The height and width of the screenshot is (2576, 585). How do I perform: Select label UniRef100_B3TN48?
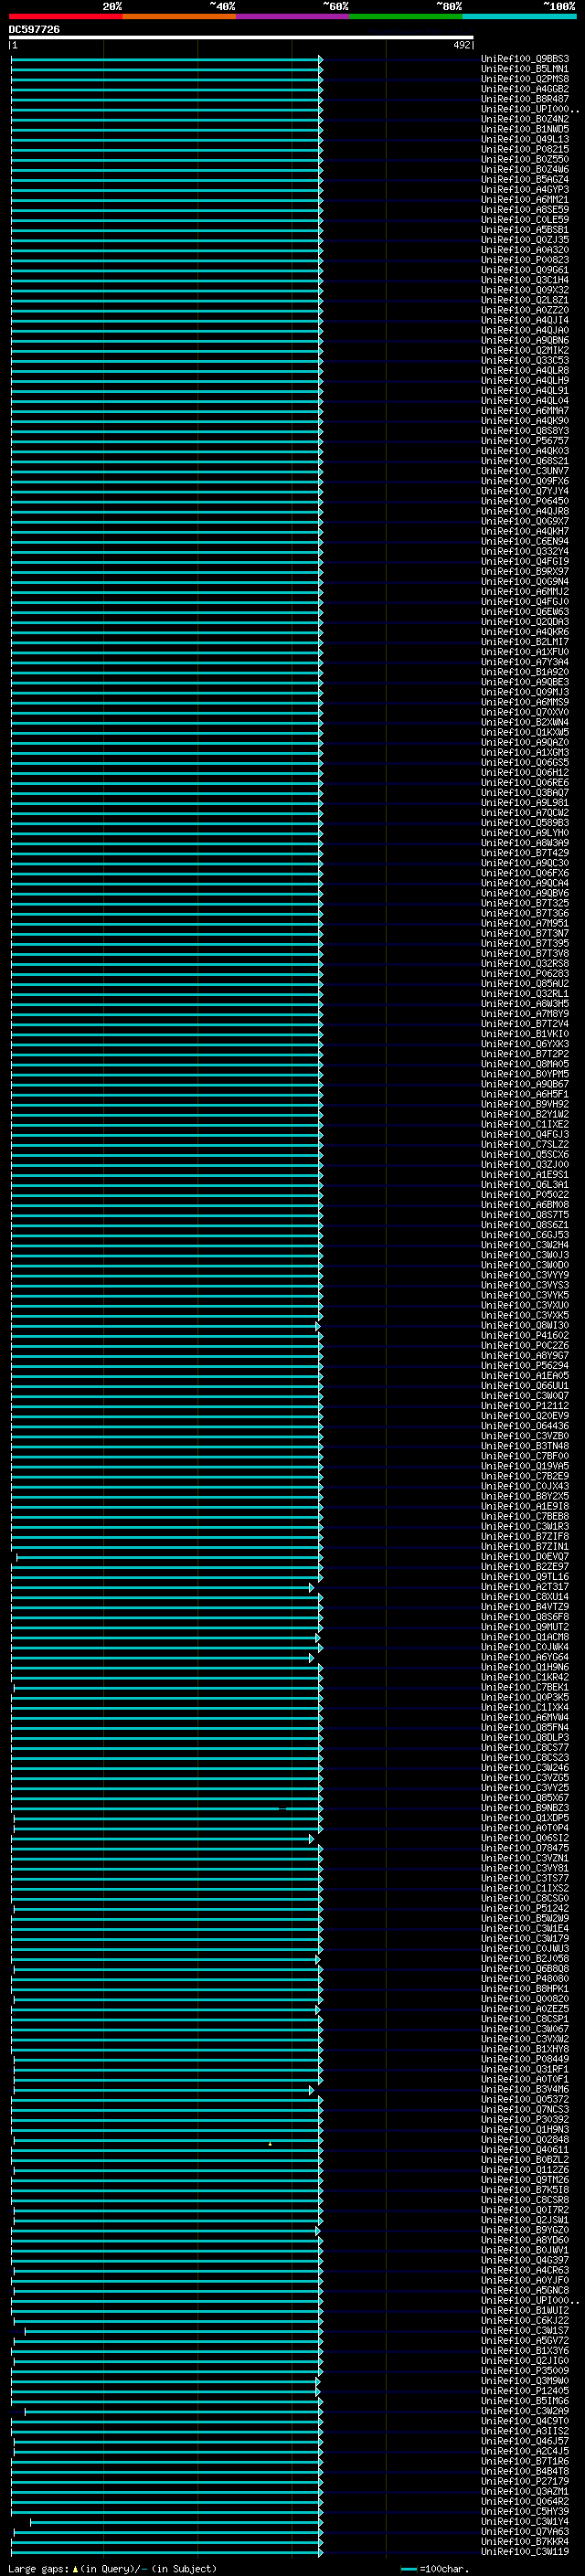[x=525, y=1446]
